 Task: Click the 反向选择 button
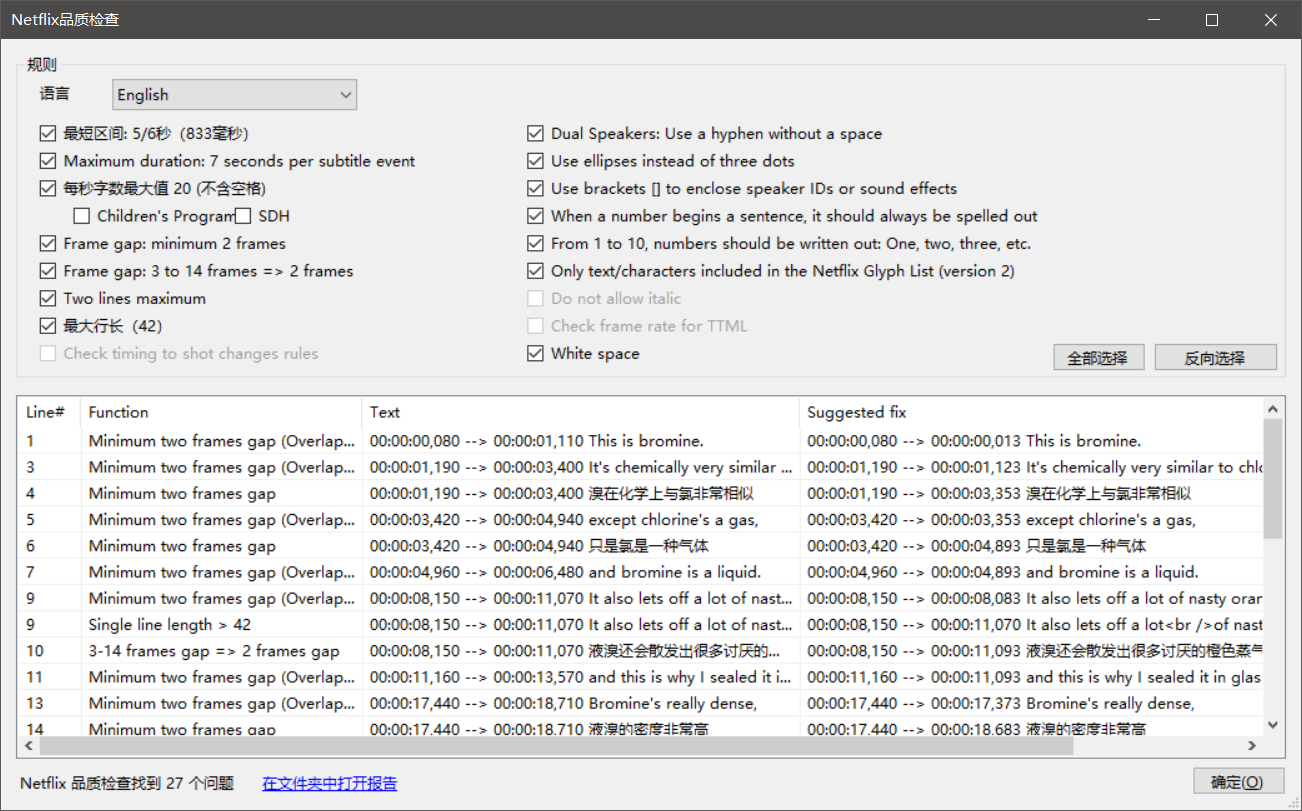tap(1215, 356)
